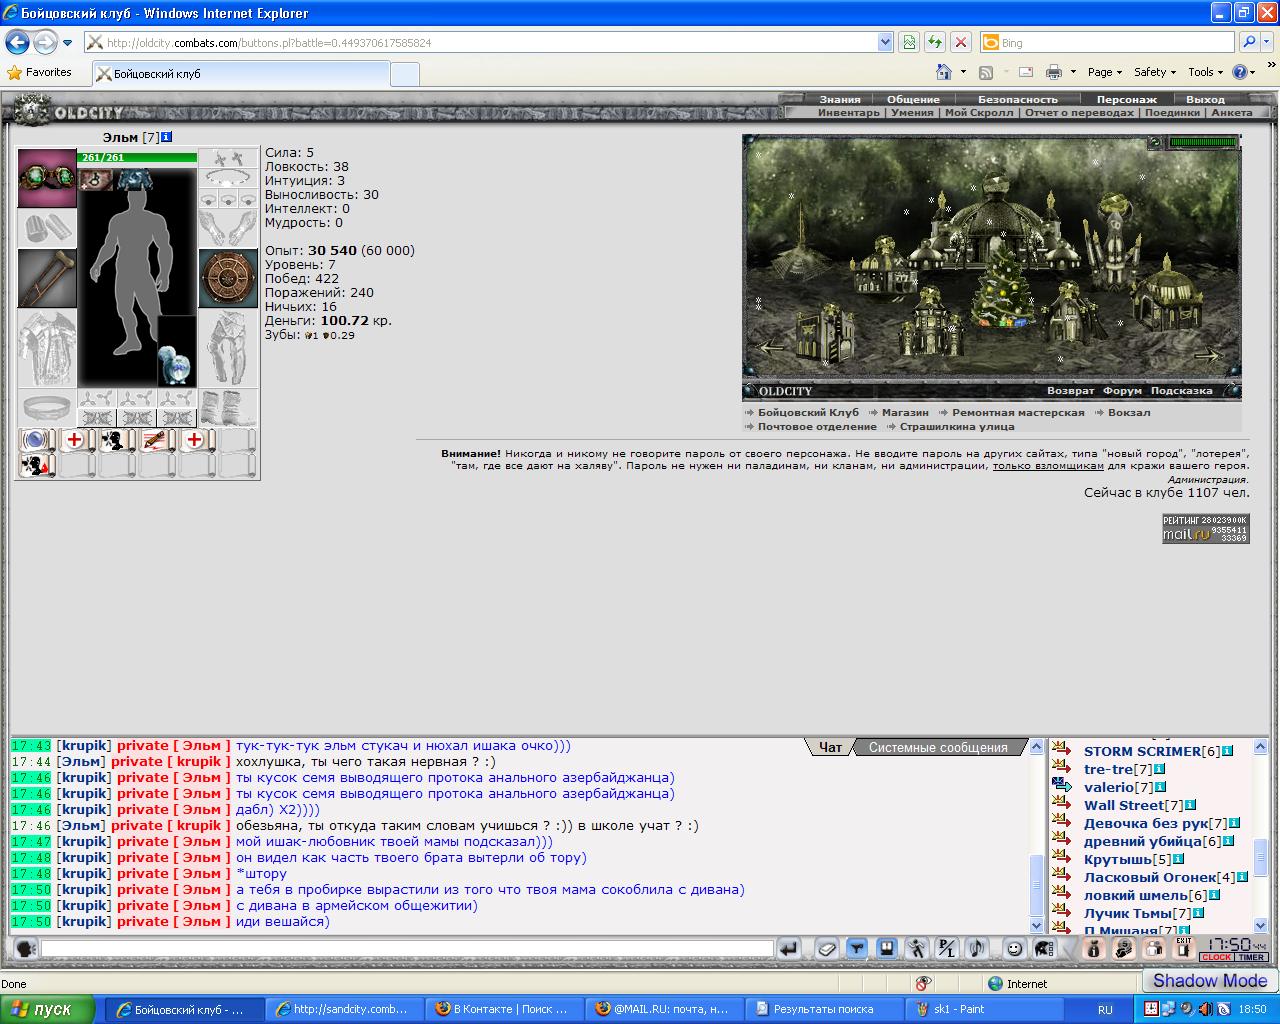Toggle the running man icon in chat bar
Screen dimensions: 1280x1024
[x=916, y=949]
